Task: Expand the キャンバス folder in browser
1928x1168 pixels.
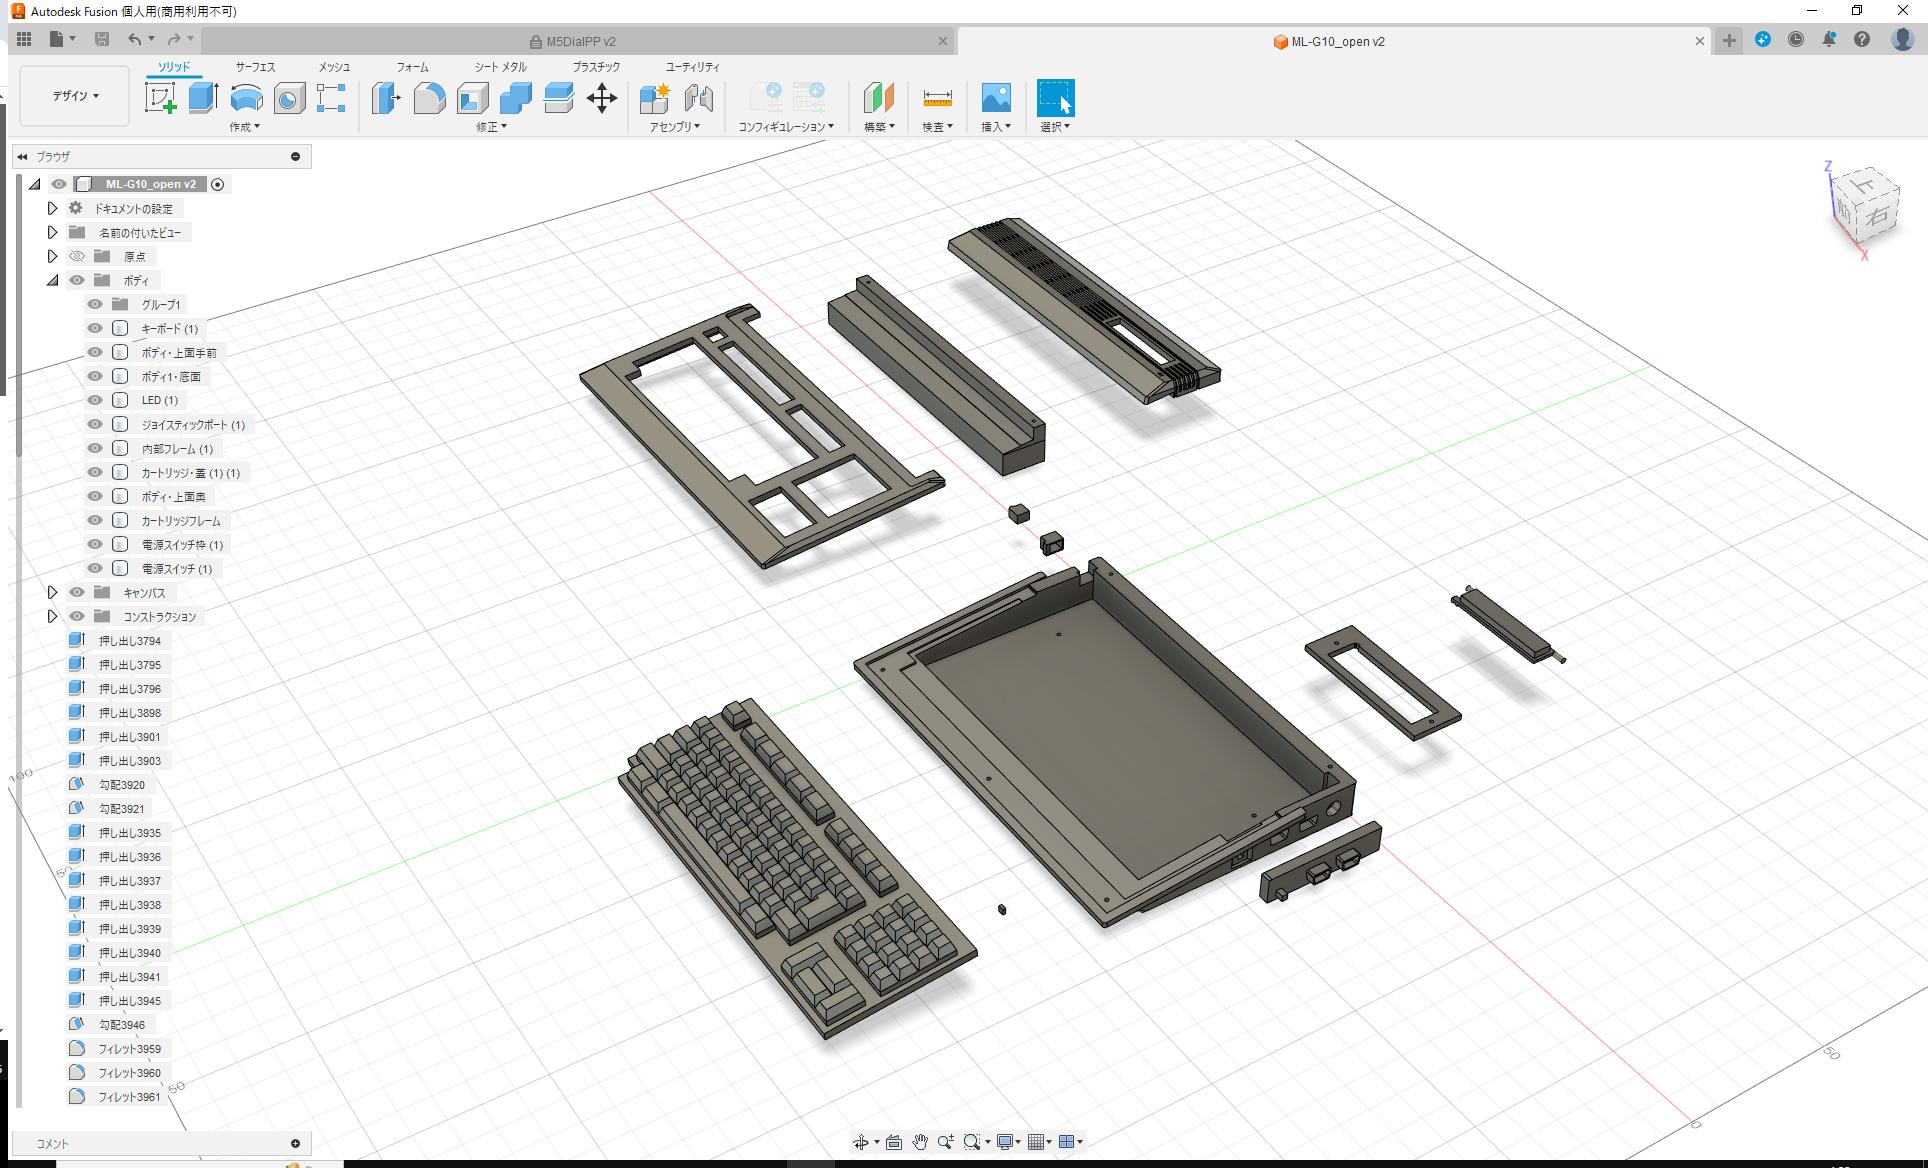Action: pyautogui.click(x=52, y=592)
